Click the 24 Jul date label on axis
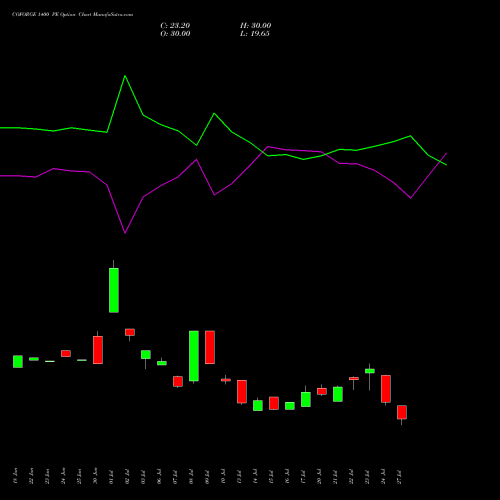500x500 pixels. (383, 477)
